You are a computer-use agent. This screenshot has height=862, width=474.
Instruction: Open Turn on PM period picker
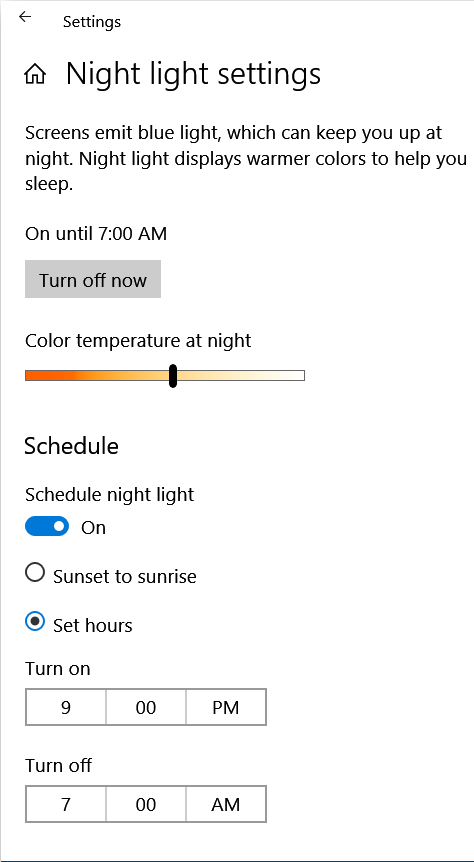(x=226, y=707)
